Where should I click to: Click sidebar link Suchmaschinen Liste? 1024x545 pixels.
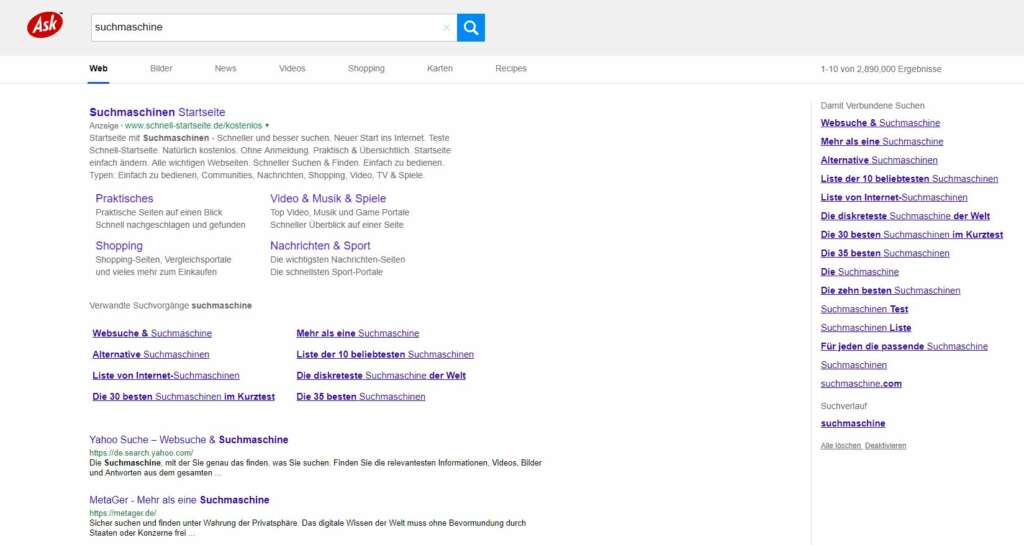pos(866,328)
